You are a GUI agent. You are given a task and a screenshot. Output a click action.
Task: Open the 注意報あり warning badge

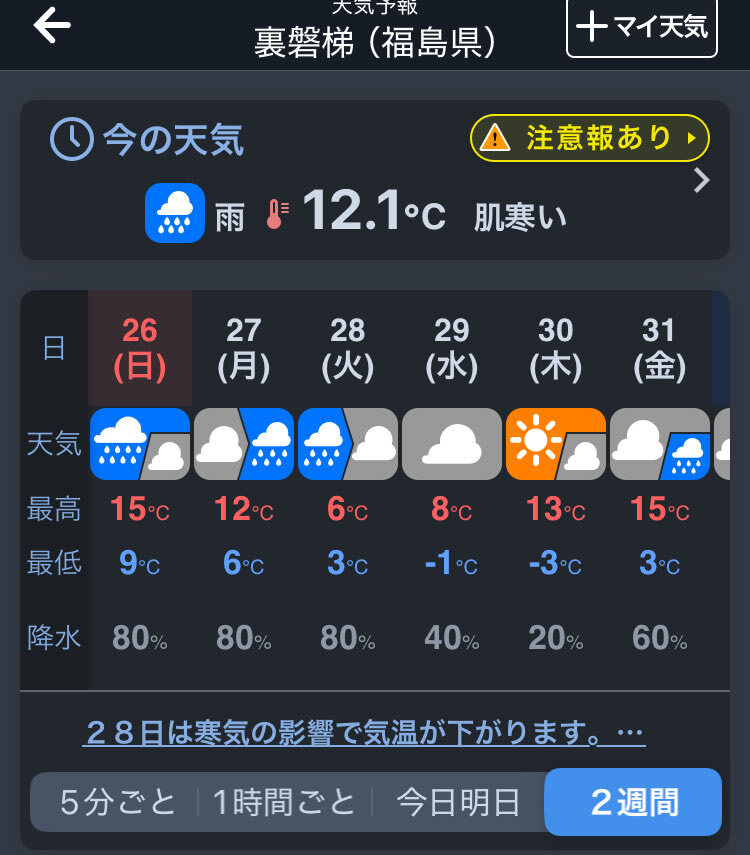tap(590, 139)
